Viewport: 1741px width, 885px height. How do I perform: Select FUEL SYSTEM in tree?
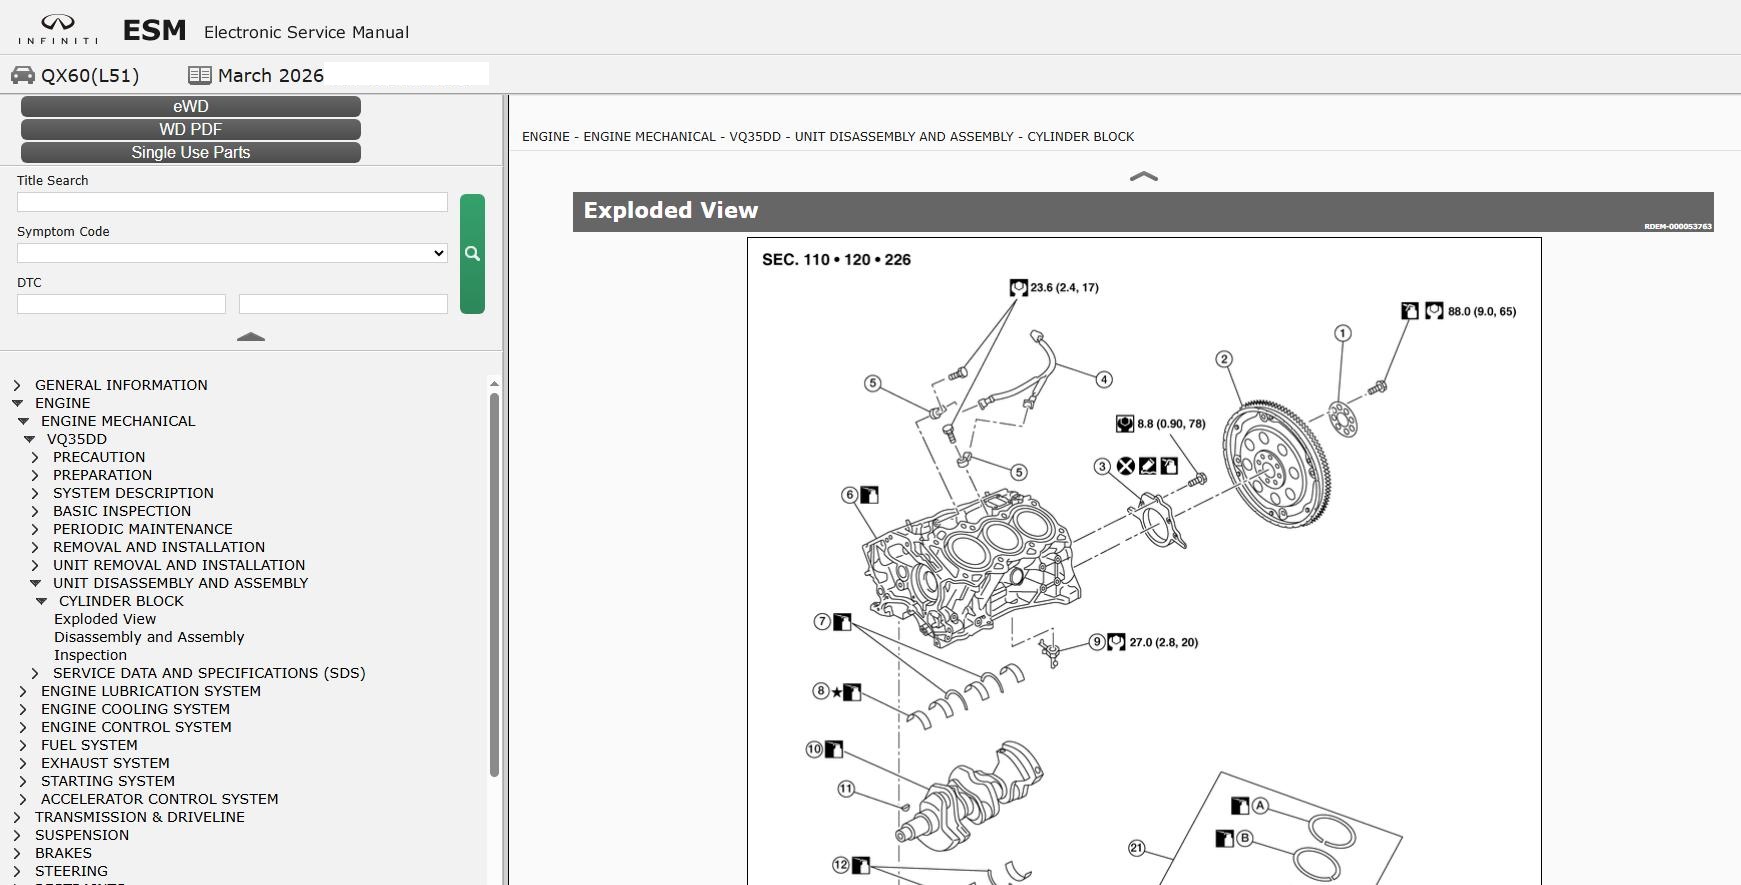89,745
